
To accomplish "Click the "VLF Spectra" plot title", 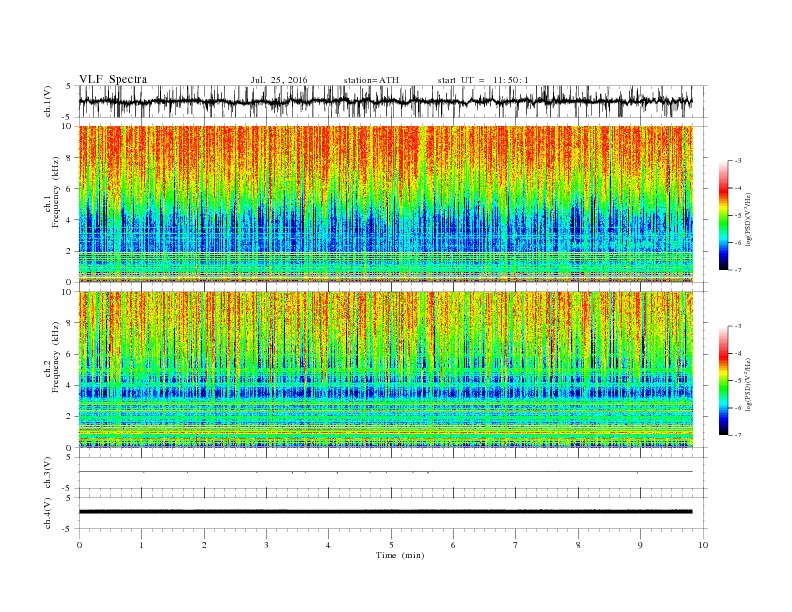I will pyautogui.click(x=113, y=79).
